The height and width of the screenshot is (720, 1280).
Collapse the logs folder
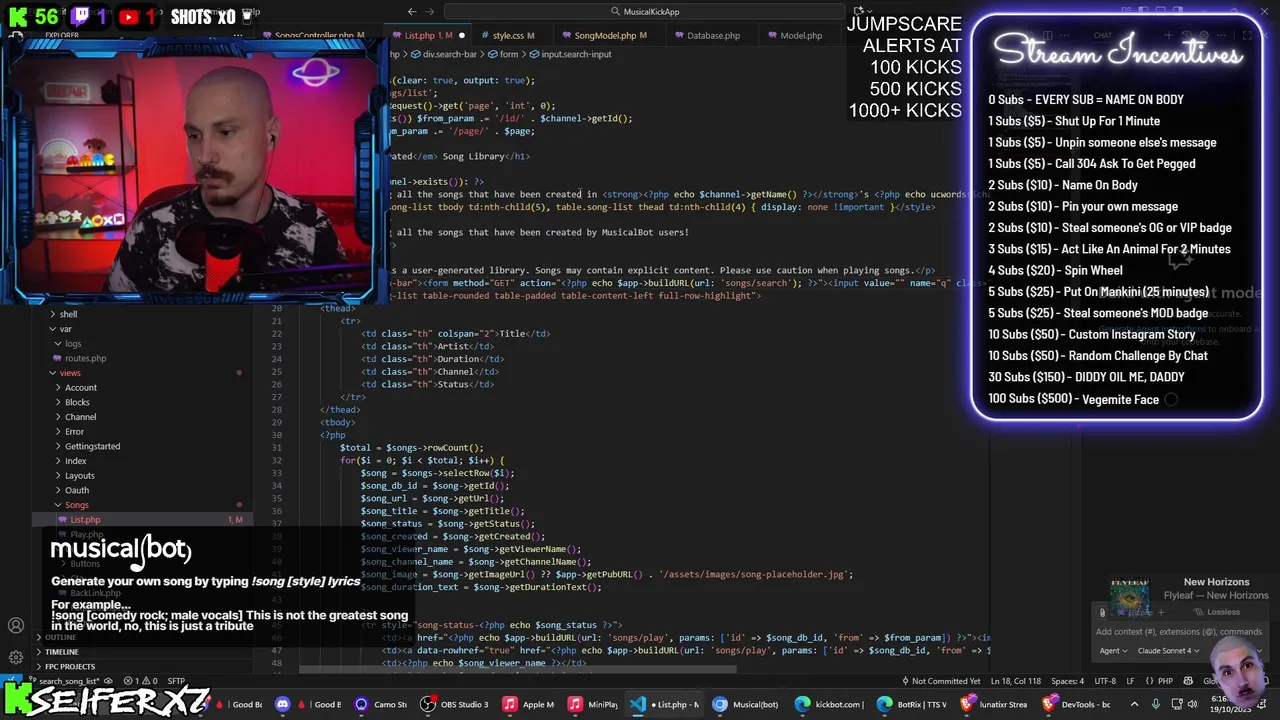pyautogui.click(x=73, y=344)
